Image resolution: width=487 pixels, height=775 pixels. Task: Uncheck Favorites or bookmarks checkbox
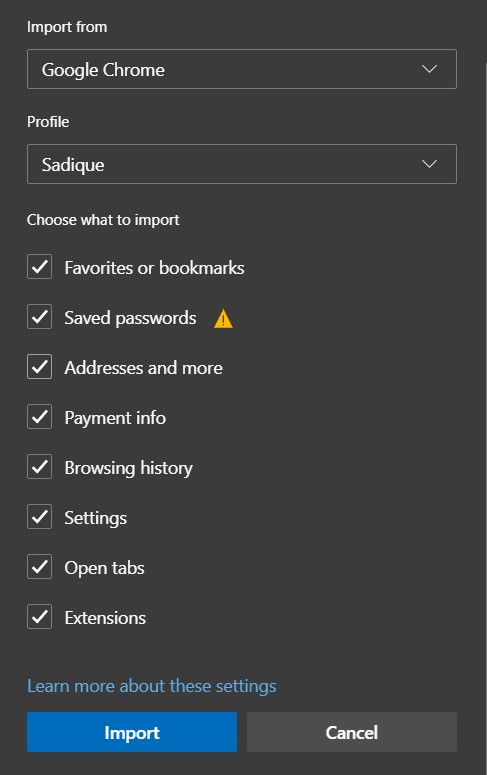pyautogui.click(x=40, y=267)
